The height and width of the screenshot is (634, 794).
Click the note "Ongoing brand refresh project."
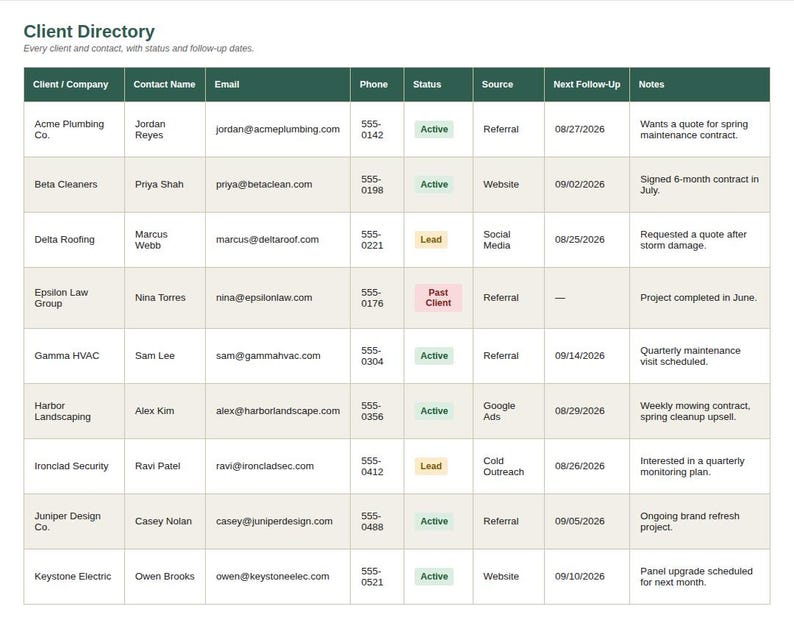click(690, 522)
